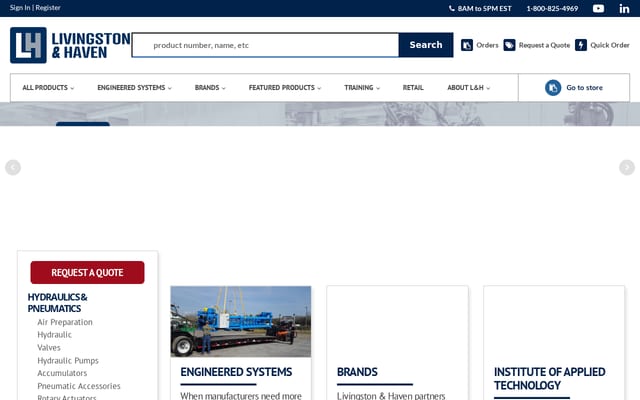
Task: Expand the Featured Products menu
Action: pyautogui.click(x=285, y=88)
